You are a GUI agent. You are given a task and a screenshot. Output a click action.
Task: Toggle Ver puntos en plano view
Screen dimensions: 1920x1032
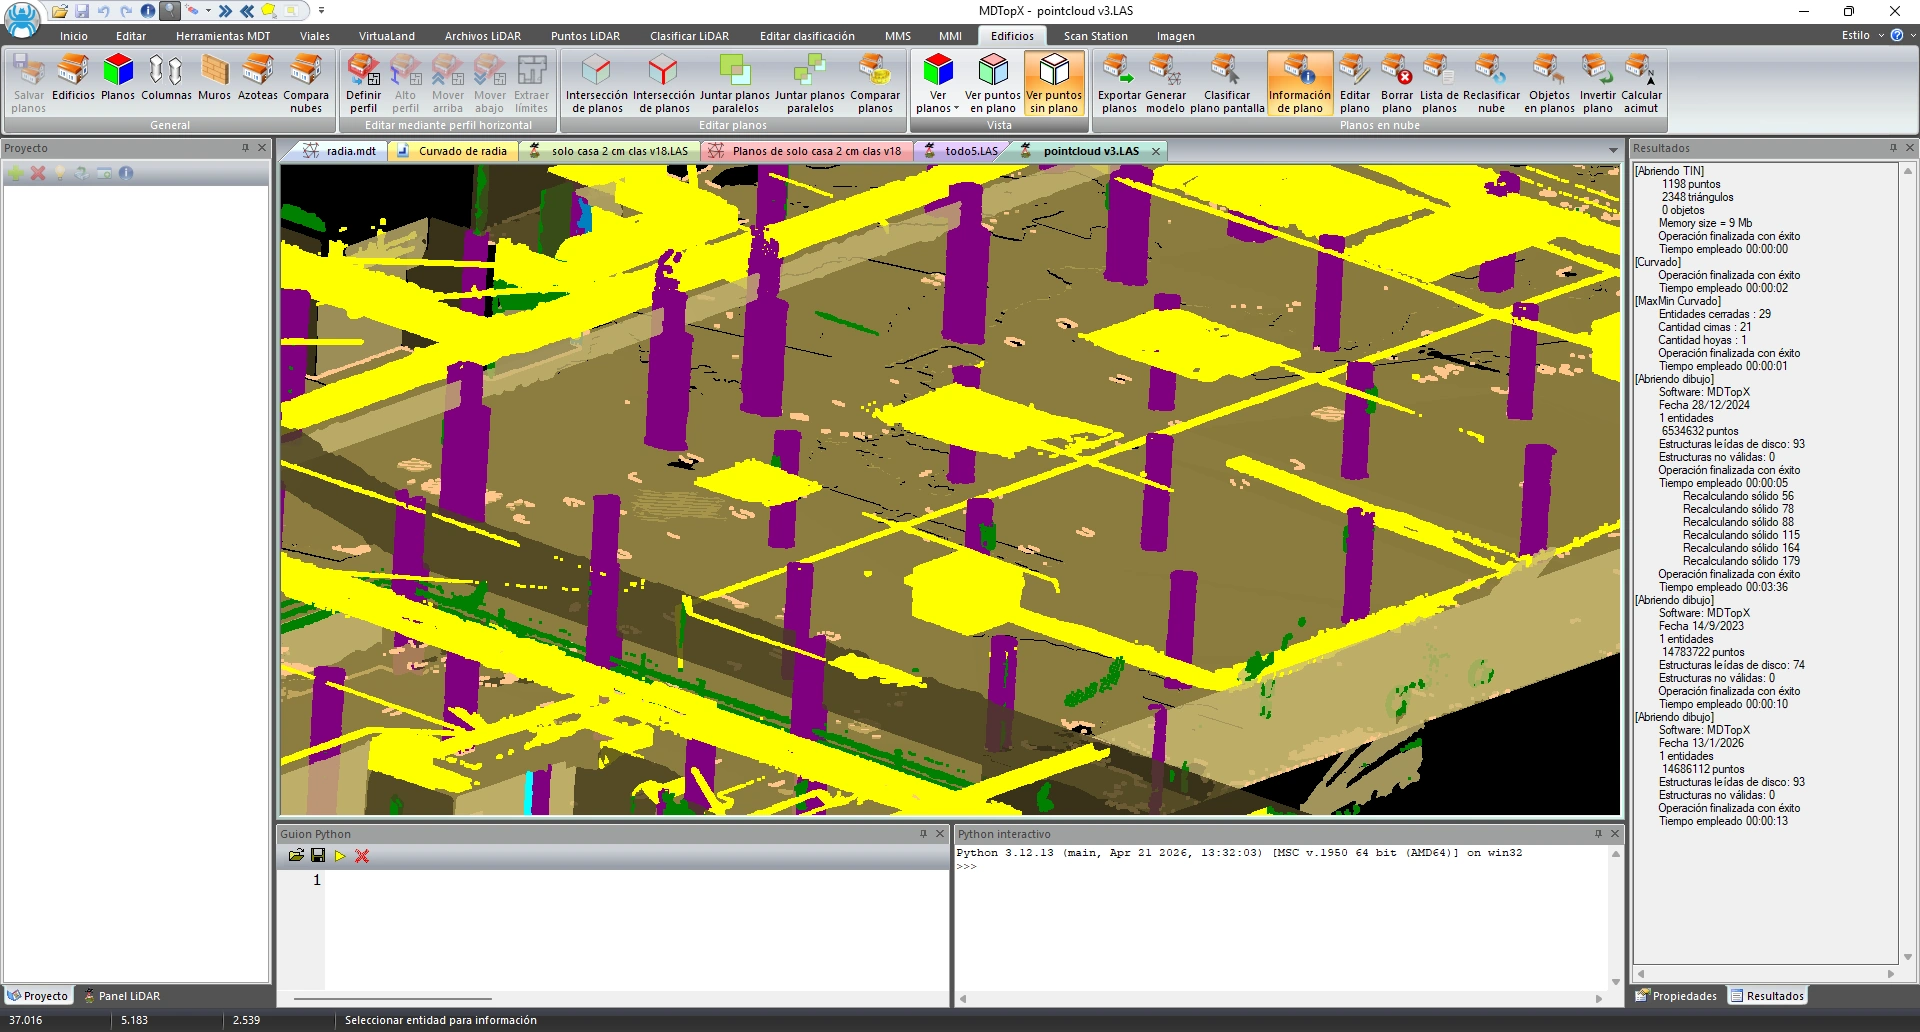pyautogui.click(x=993, y=84)
